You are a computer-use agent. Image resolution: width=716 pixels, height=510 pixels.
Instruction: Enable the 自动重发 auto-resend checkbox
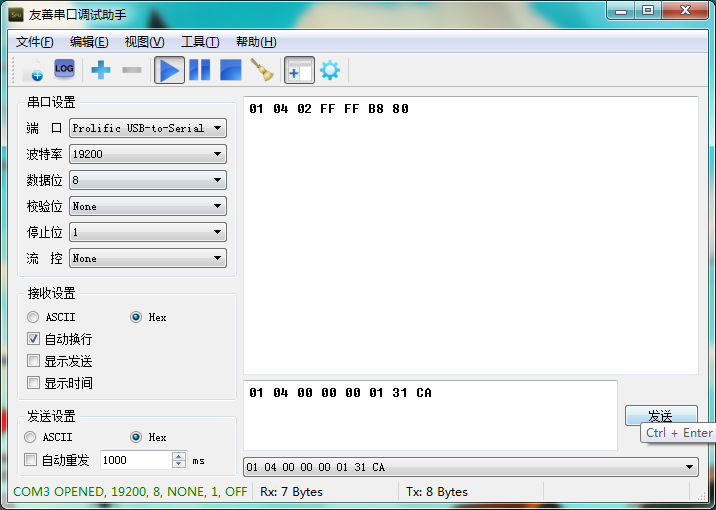tap(31, 460)
